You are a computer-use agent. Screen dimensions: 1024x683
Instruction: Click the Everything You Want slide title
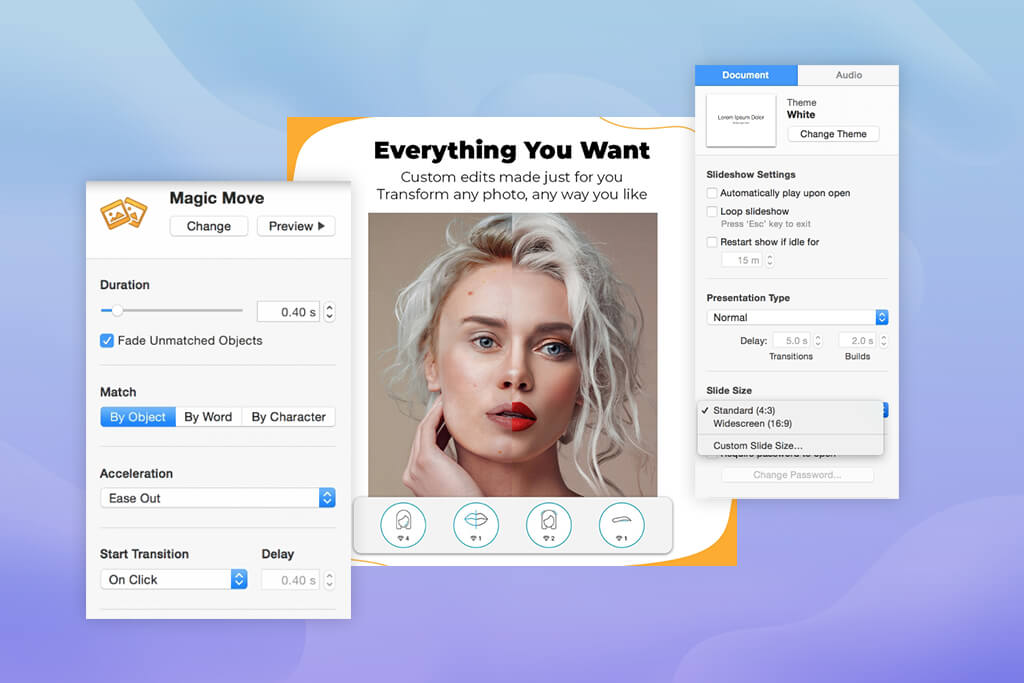coord(512,150)
